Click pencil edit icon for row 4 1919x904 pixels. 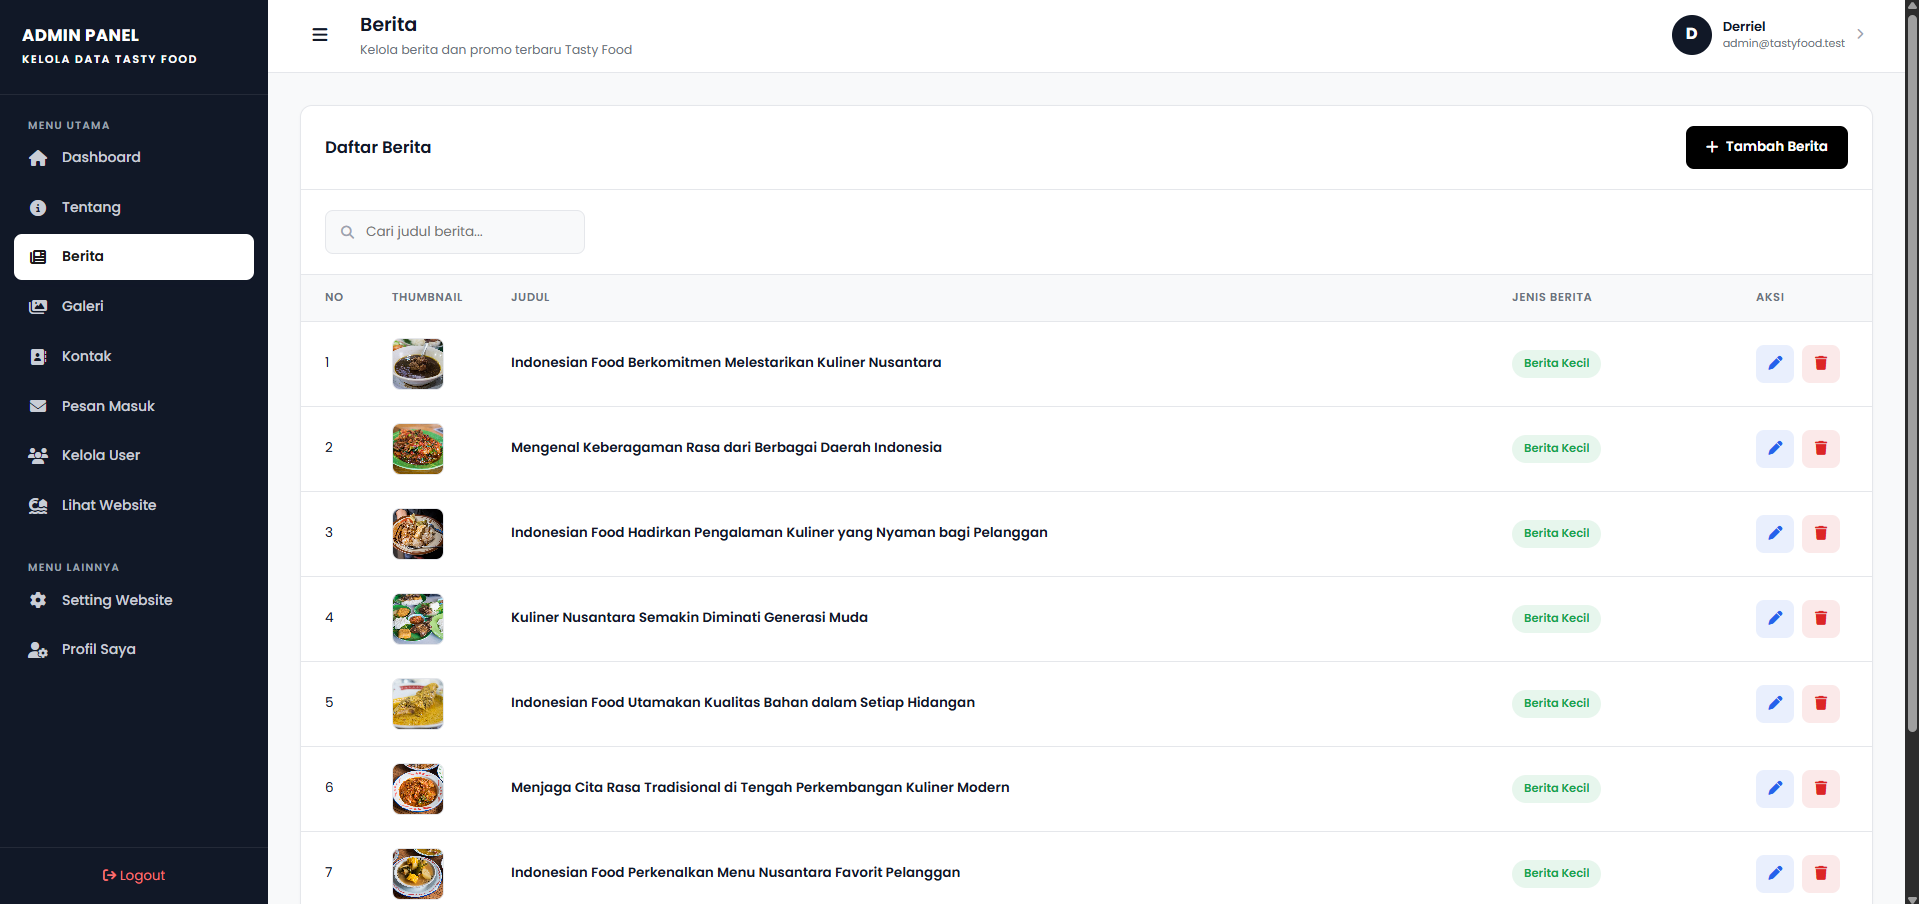(1775, 618)
